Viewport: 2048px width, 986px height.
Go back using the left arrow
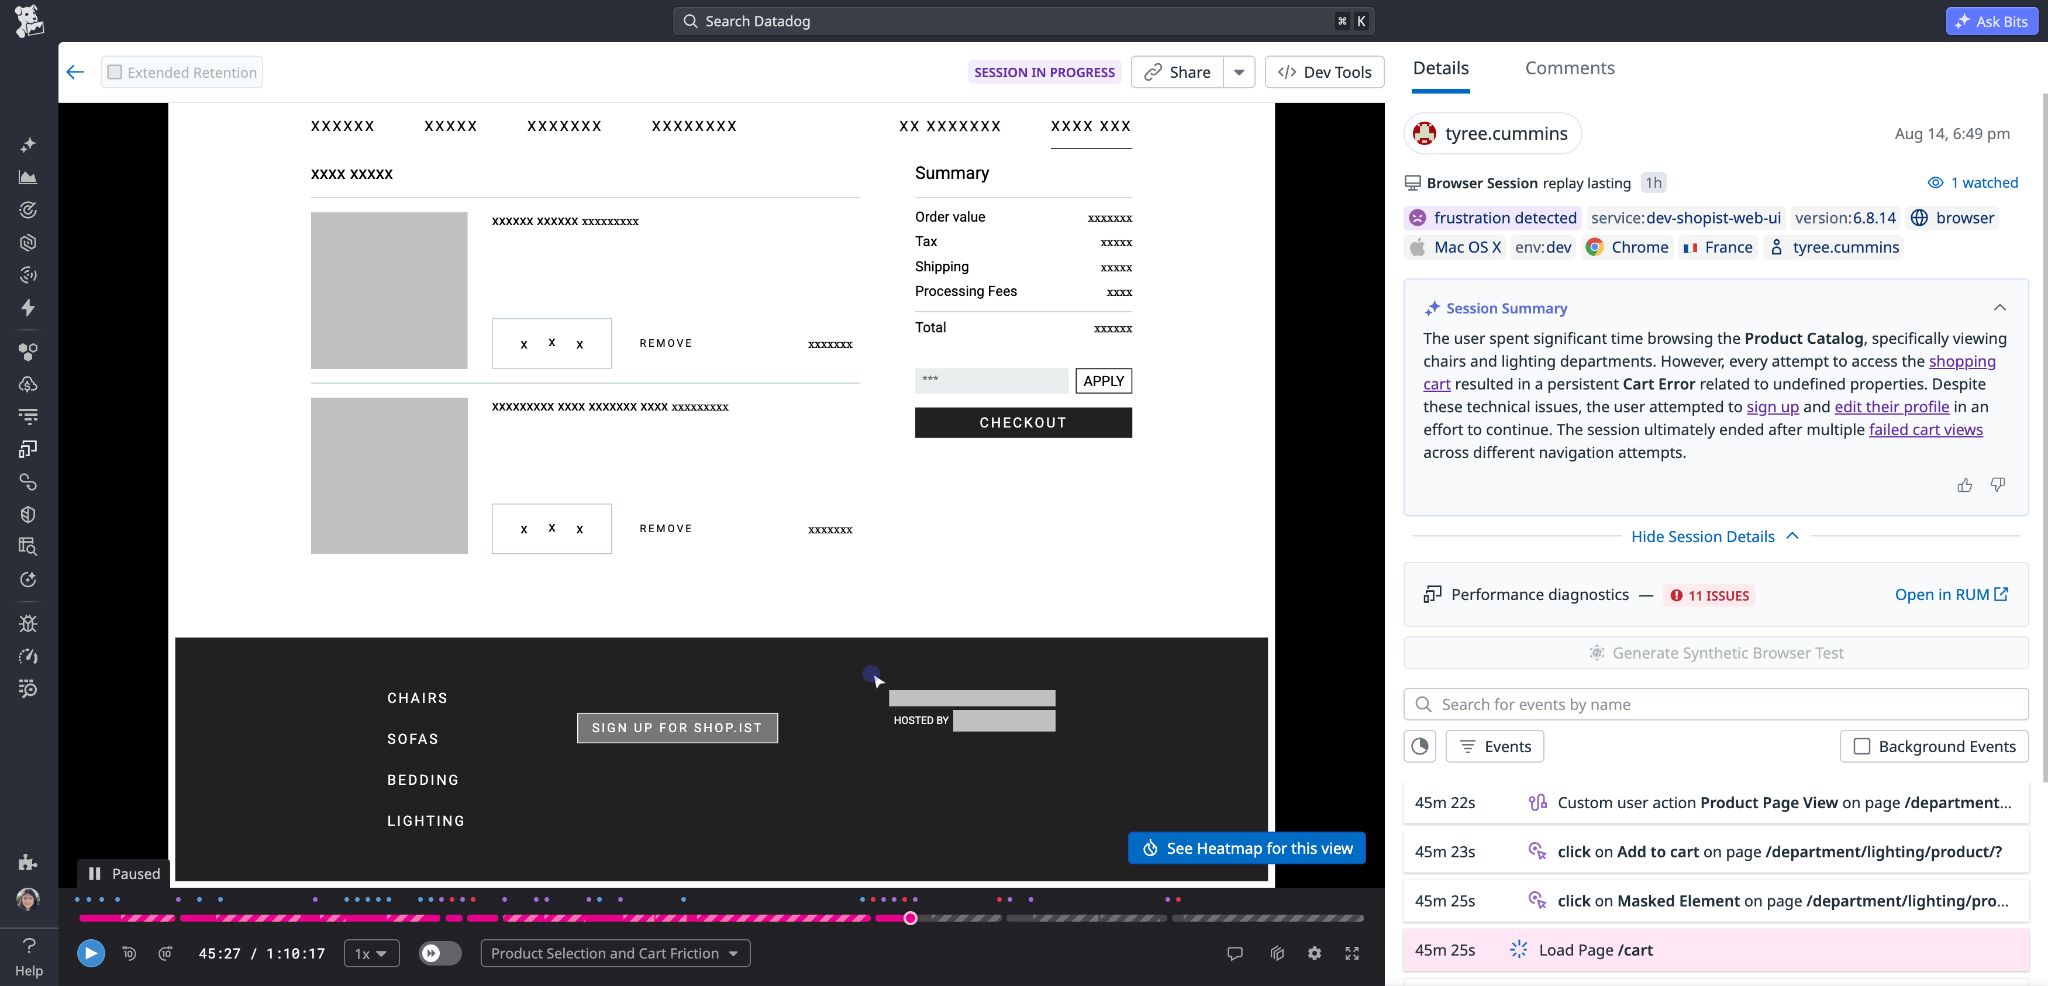pyautogui.click(x=75, y=72)
